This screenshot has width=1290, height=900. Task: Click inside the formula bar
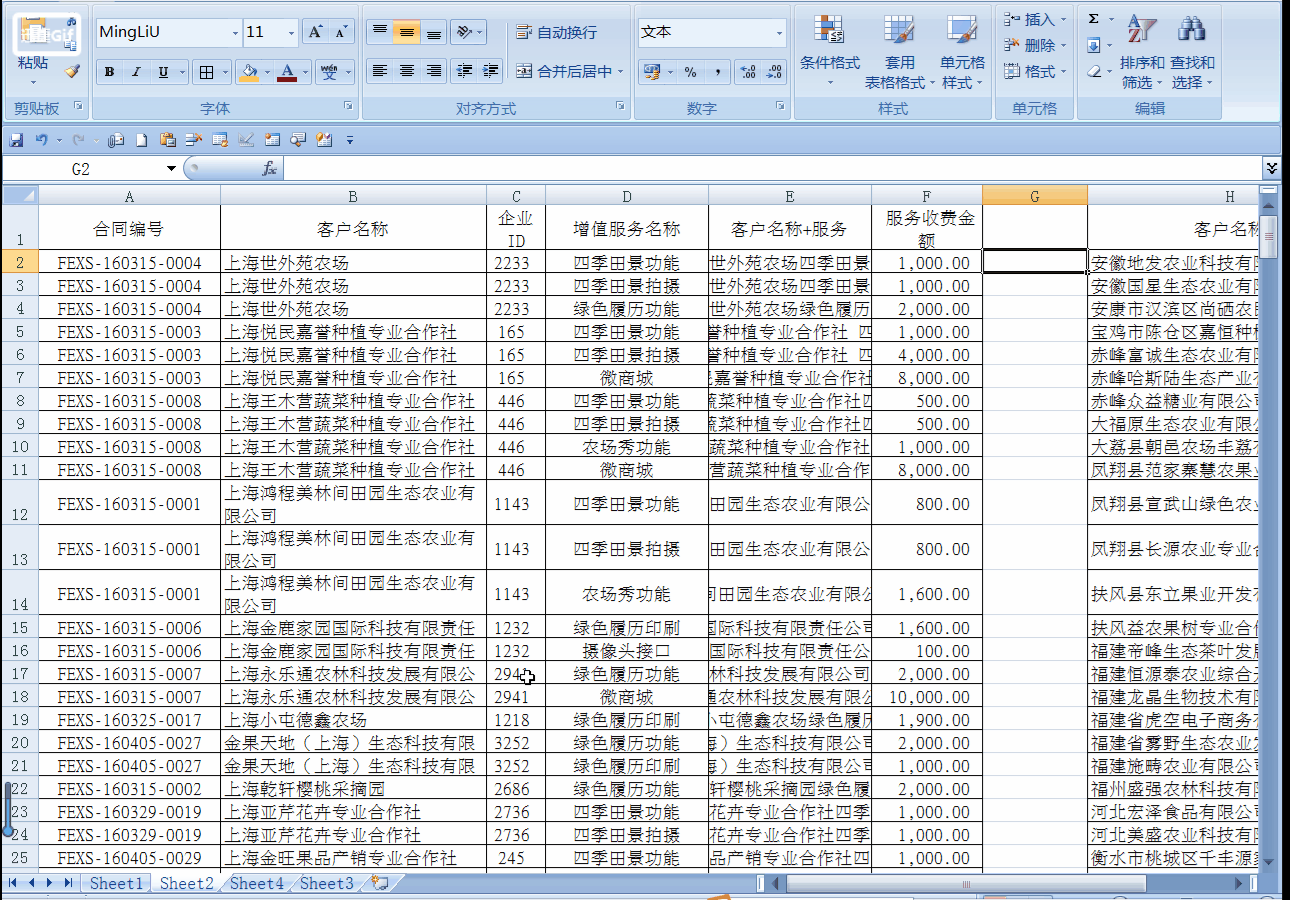pyautogui.click(x=600, y=167)
